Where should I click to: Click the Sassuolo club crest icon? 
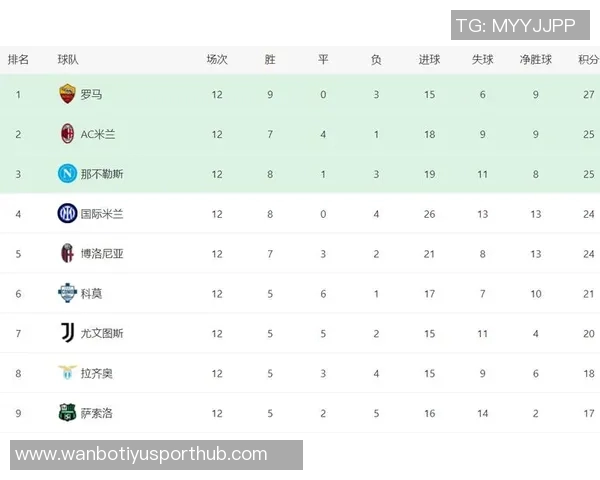pos(67,413)
